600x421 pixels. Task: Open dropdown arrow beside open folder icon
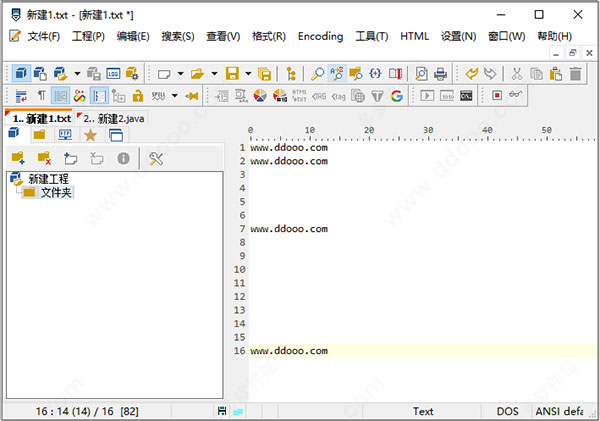(214, 73)
